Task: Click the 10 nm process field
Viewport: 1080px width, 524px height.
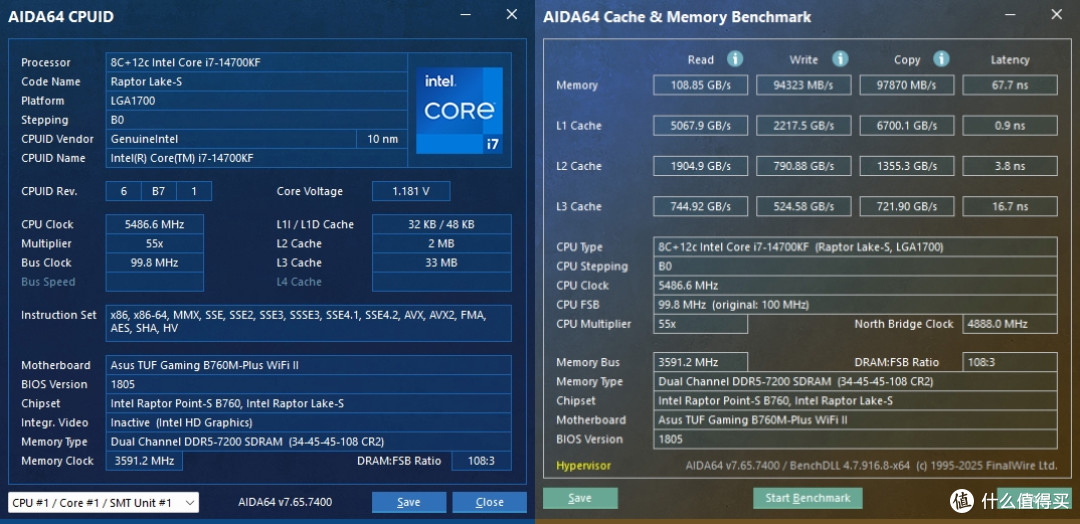Action: click(x=382, y=139)
